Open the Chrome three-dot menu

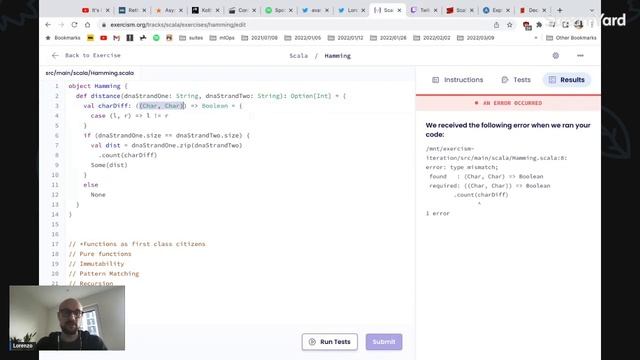(592, 25)
